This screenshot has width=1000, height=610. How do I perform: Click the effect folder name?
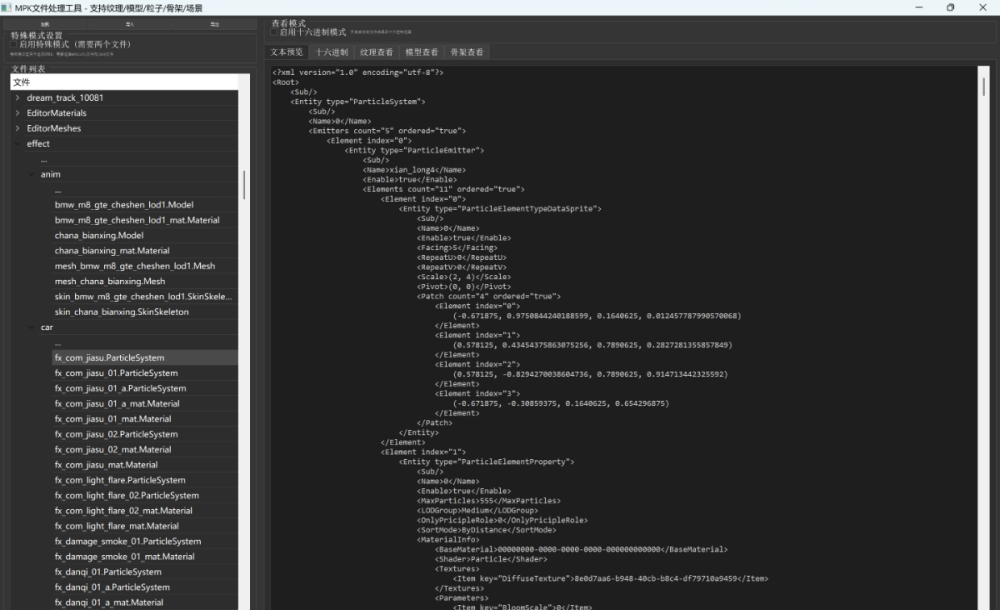coord(38,144)
